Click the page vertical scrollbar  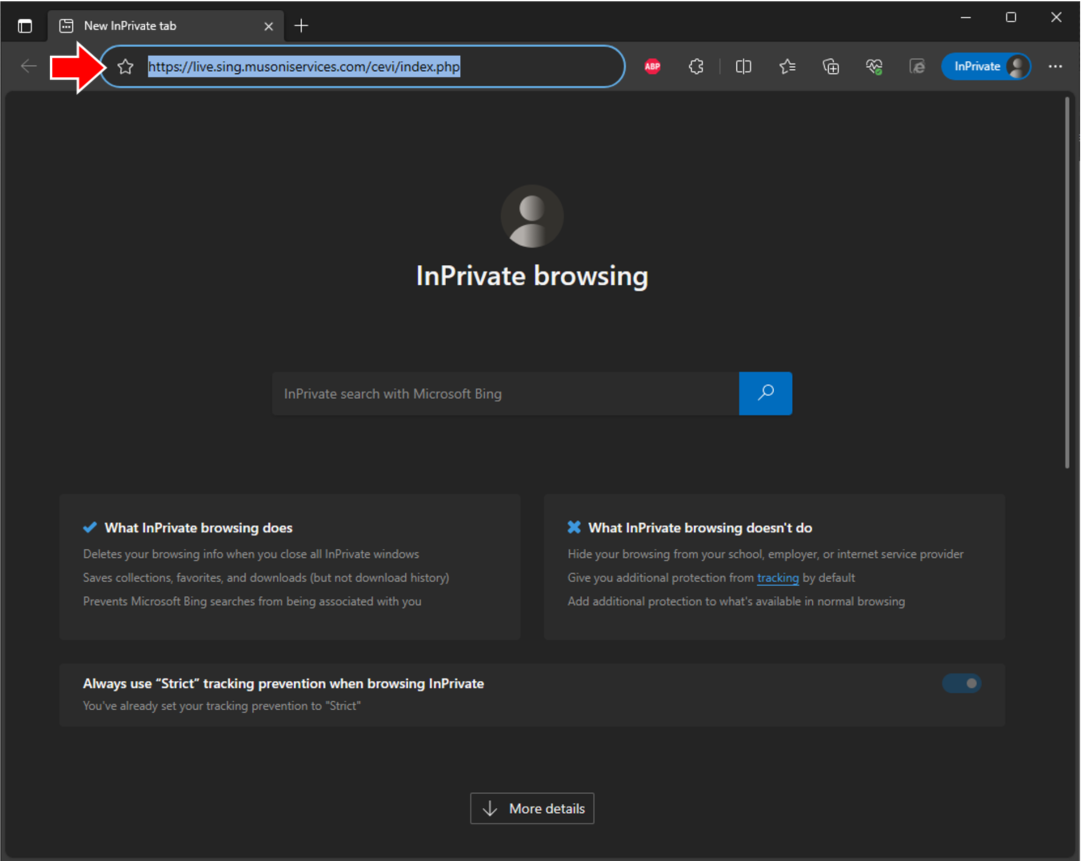pyautogui.click(x=1067, y=283)
